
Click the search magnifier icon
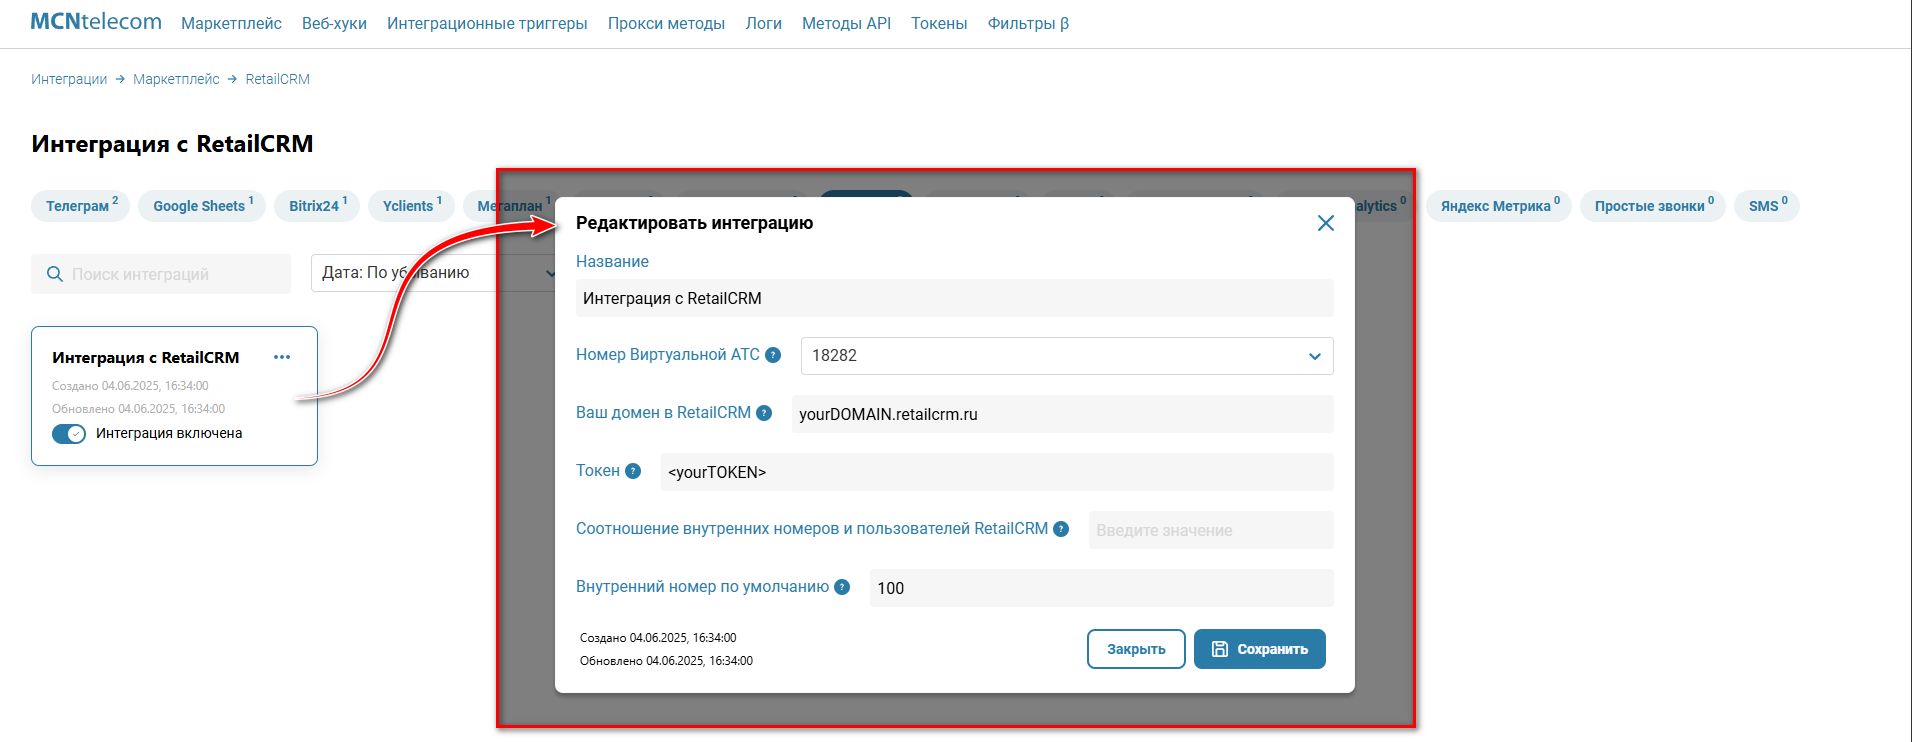pos(55,274)
